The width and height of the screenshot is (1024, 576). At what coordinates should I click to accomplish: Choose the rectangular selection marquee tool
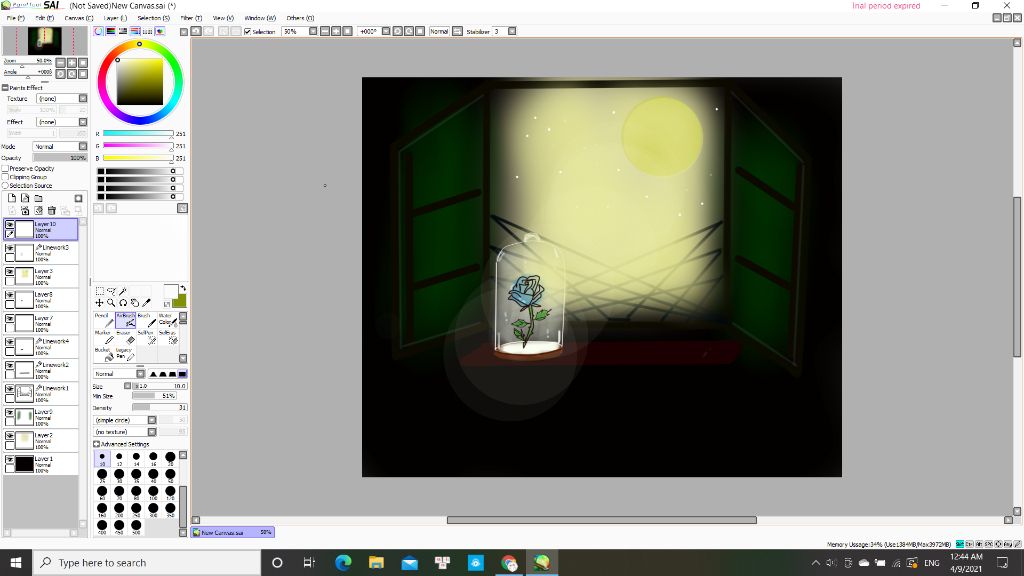pos(99,291)
